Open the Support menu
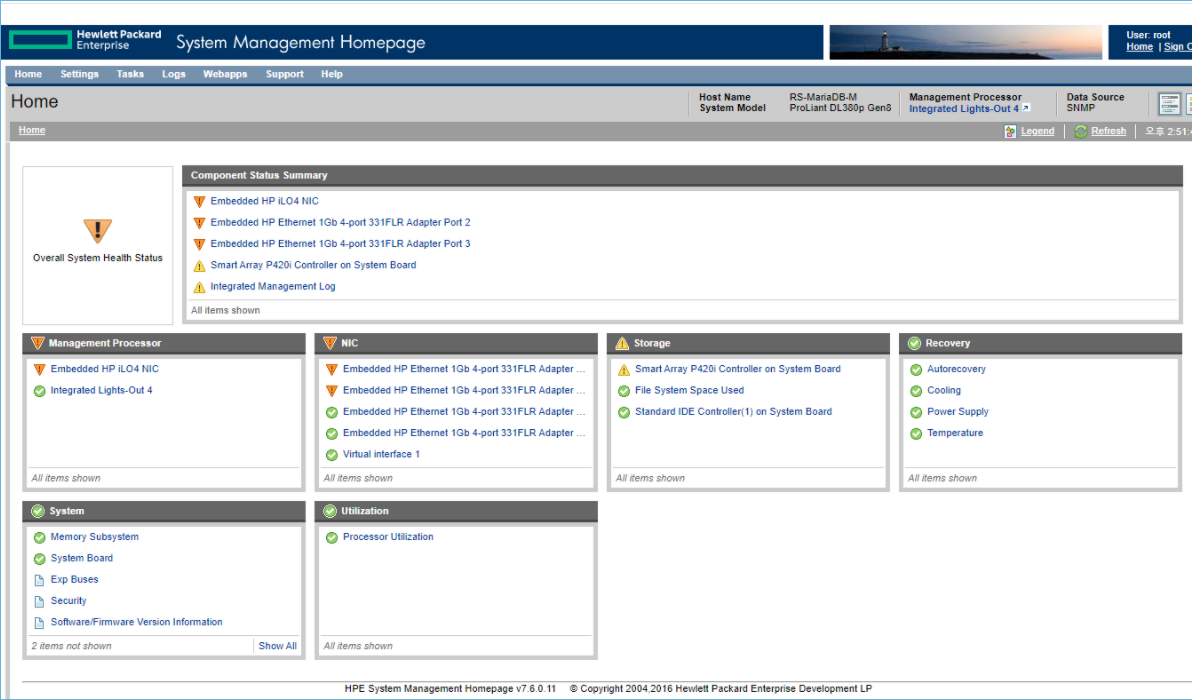Viewport: 1192px width, 700px height. (x=284, y=74)
